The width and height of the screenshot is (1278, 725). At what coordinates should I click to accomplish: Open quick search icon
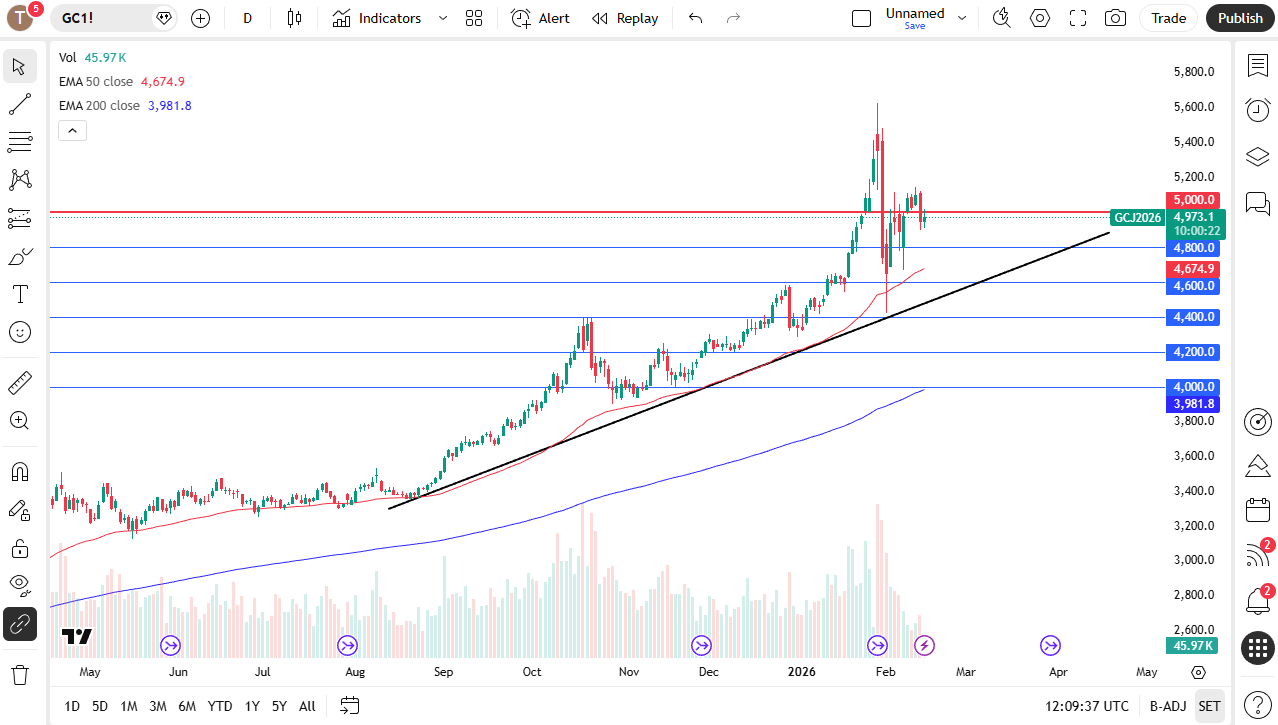tap(1001, 18)
